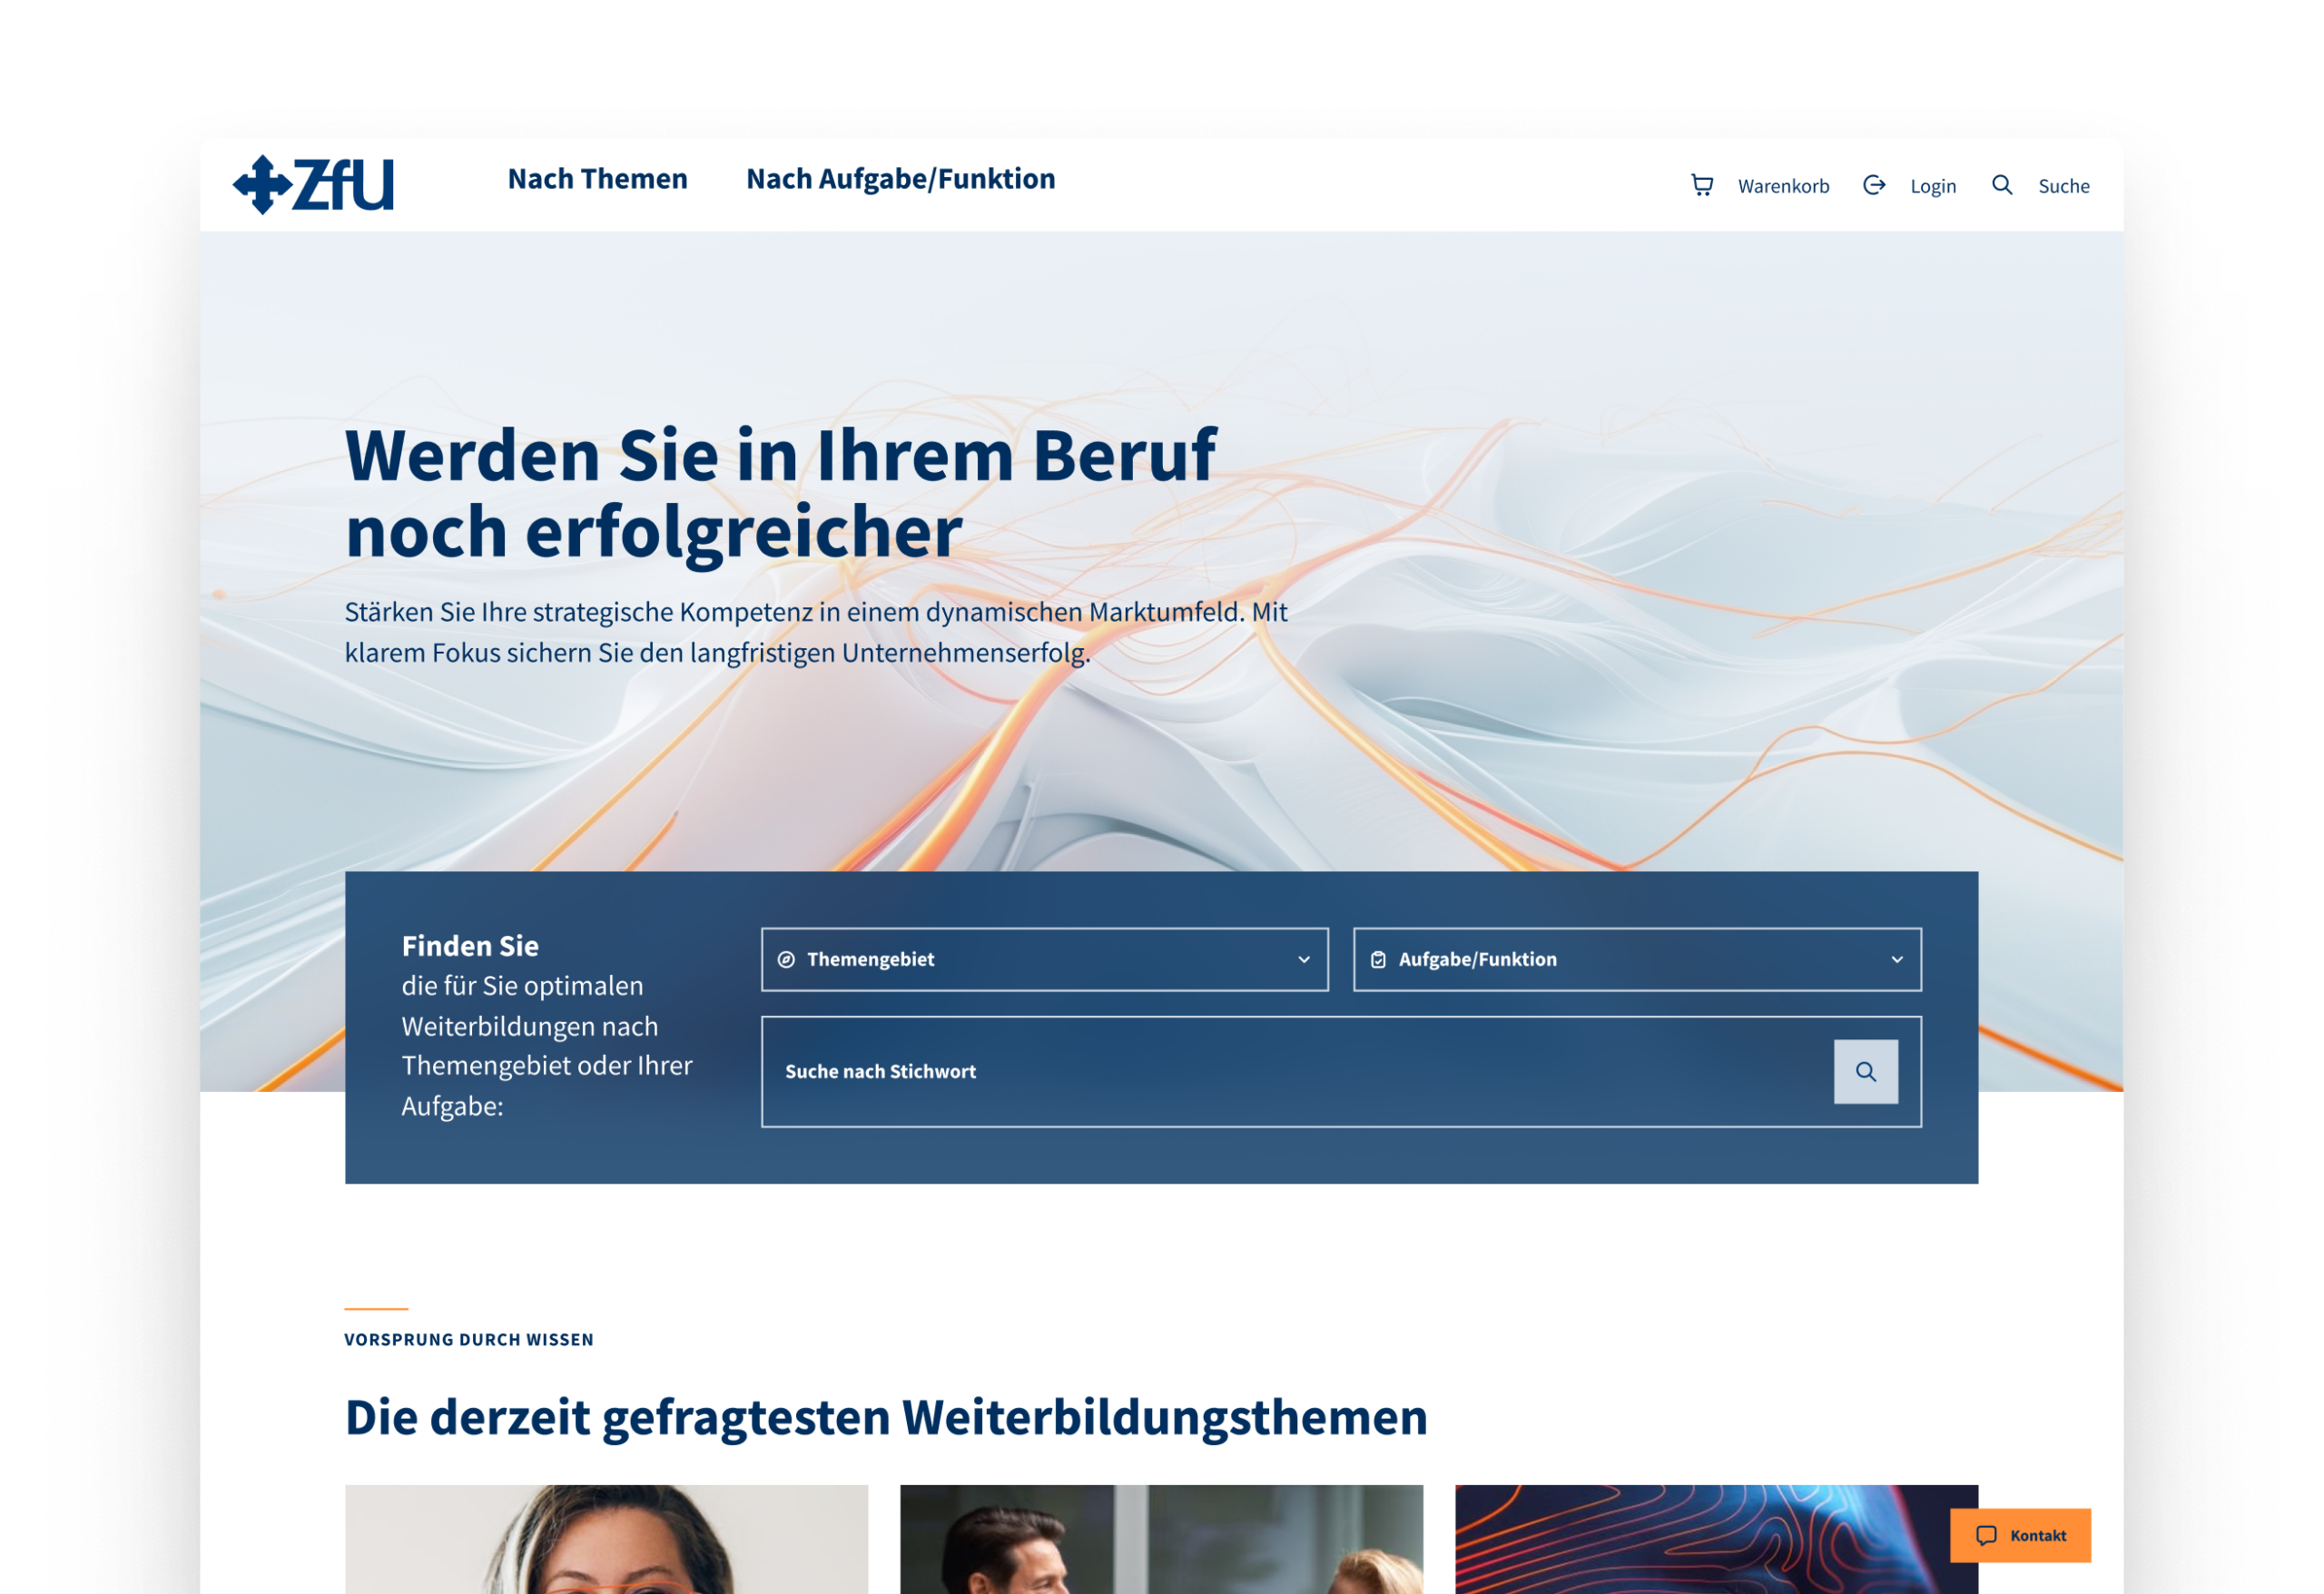
Task: Click the Themengebiet chevron arrow
Action: [x=1304, y=959]
